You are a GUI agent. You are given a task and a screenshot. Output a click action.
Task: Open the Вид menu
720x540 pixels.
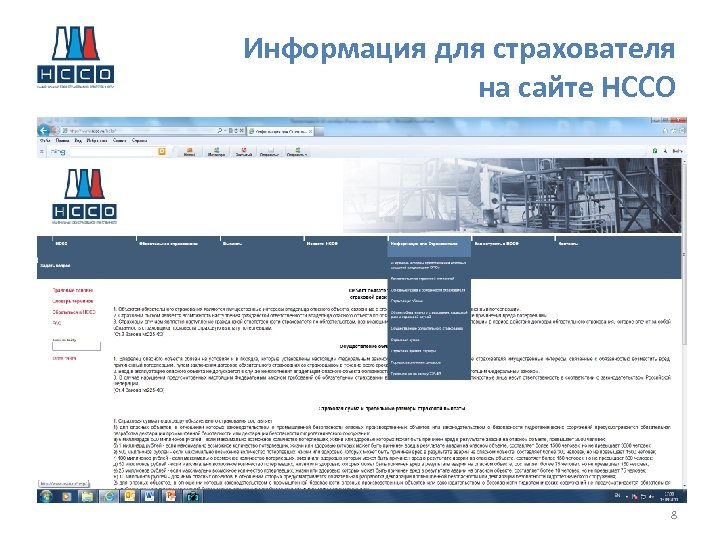[x=78, y=141]
